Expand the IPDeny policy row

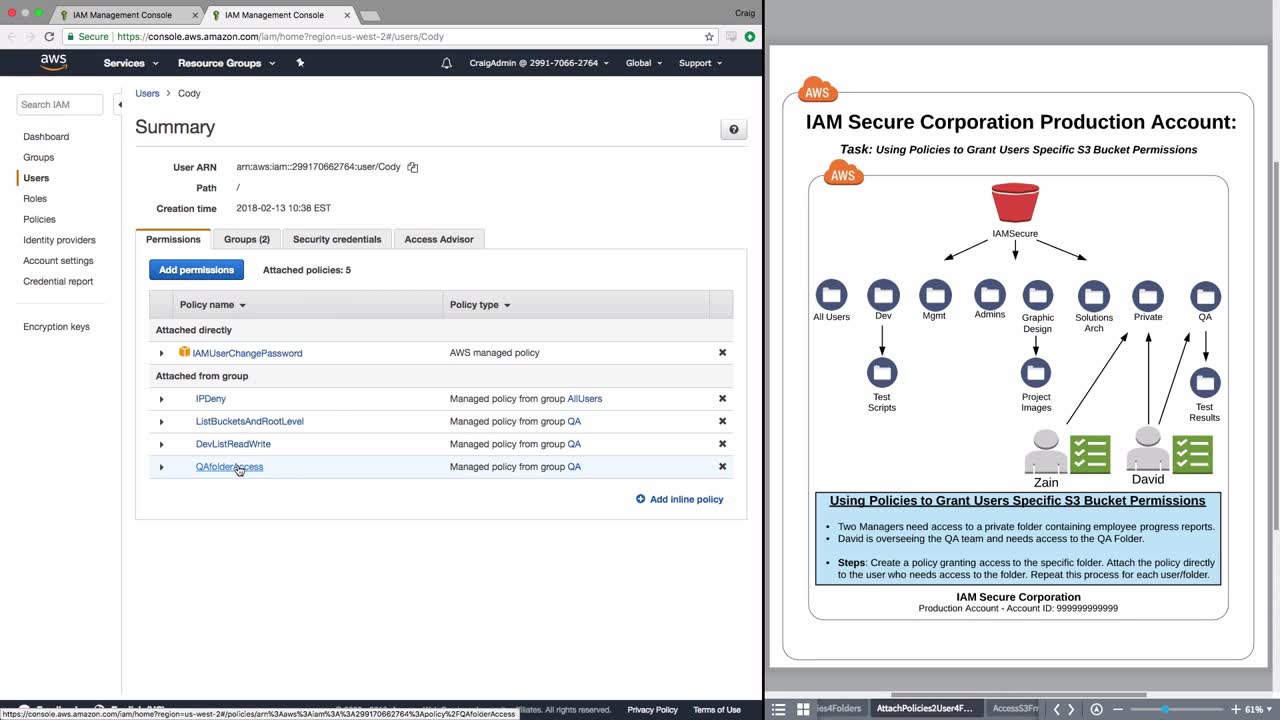(161, 399)
